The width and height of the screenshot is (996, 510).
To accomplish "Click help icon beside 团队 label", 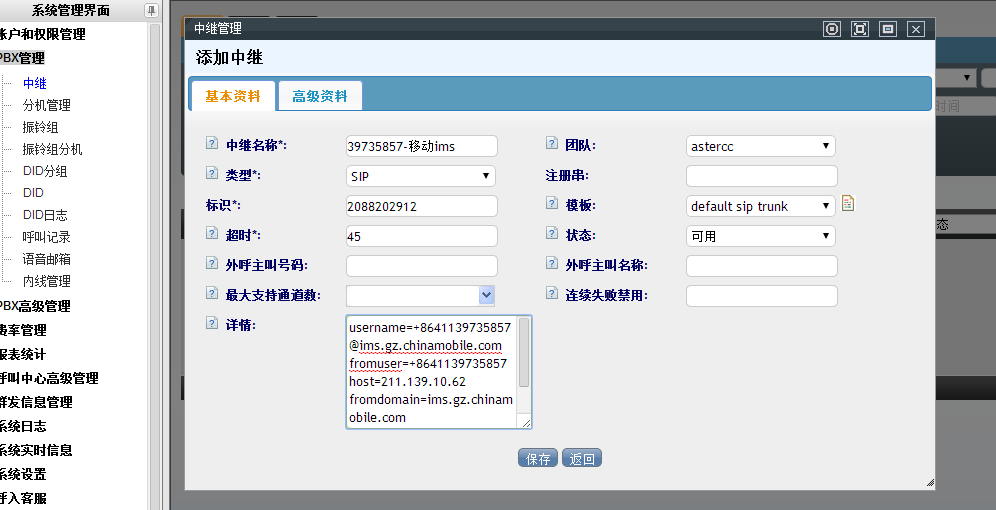I will [x=551, y=144].
